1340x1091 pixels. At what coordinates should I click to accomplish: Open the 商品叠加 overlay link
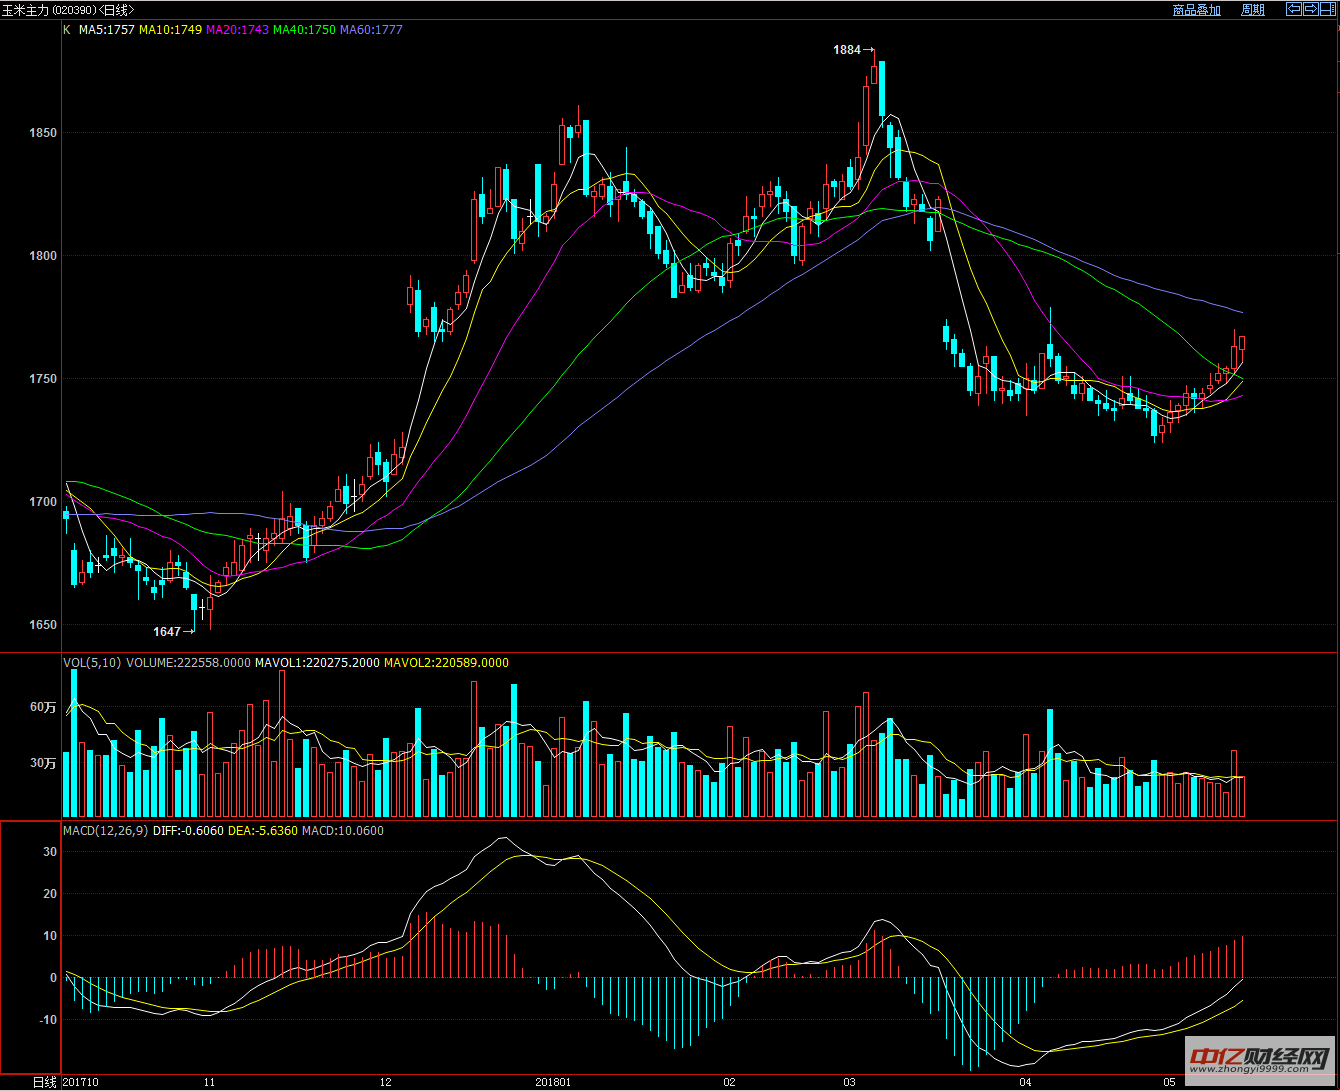pyautogui.click(x=1196, y=10)
